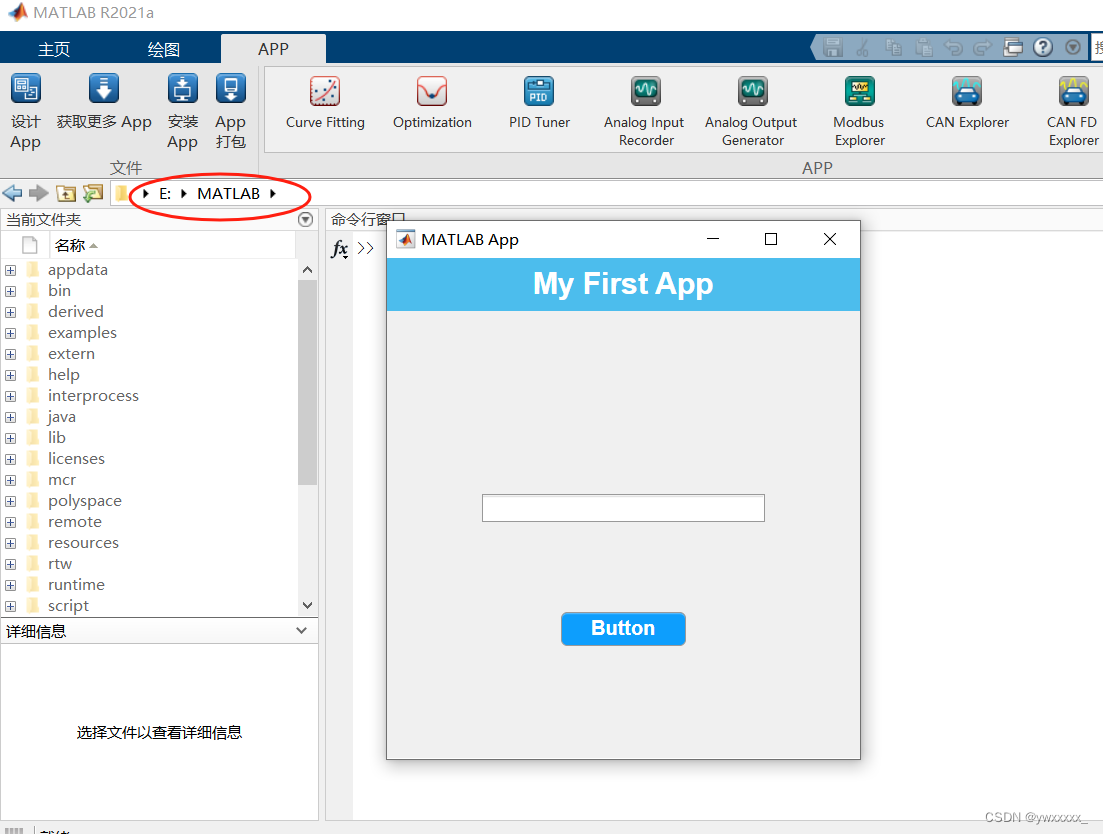
Task: Click the My First App title label
Action: (623, 284)
